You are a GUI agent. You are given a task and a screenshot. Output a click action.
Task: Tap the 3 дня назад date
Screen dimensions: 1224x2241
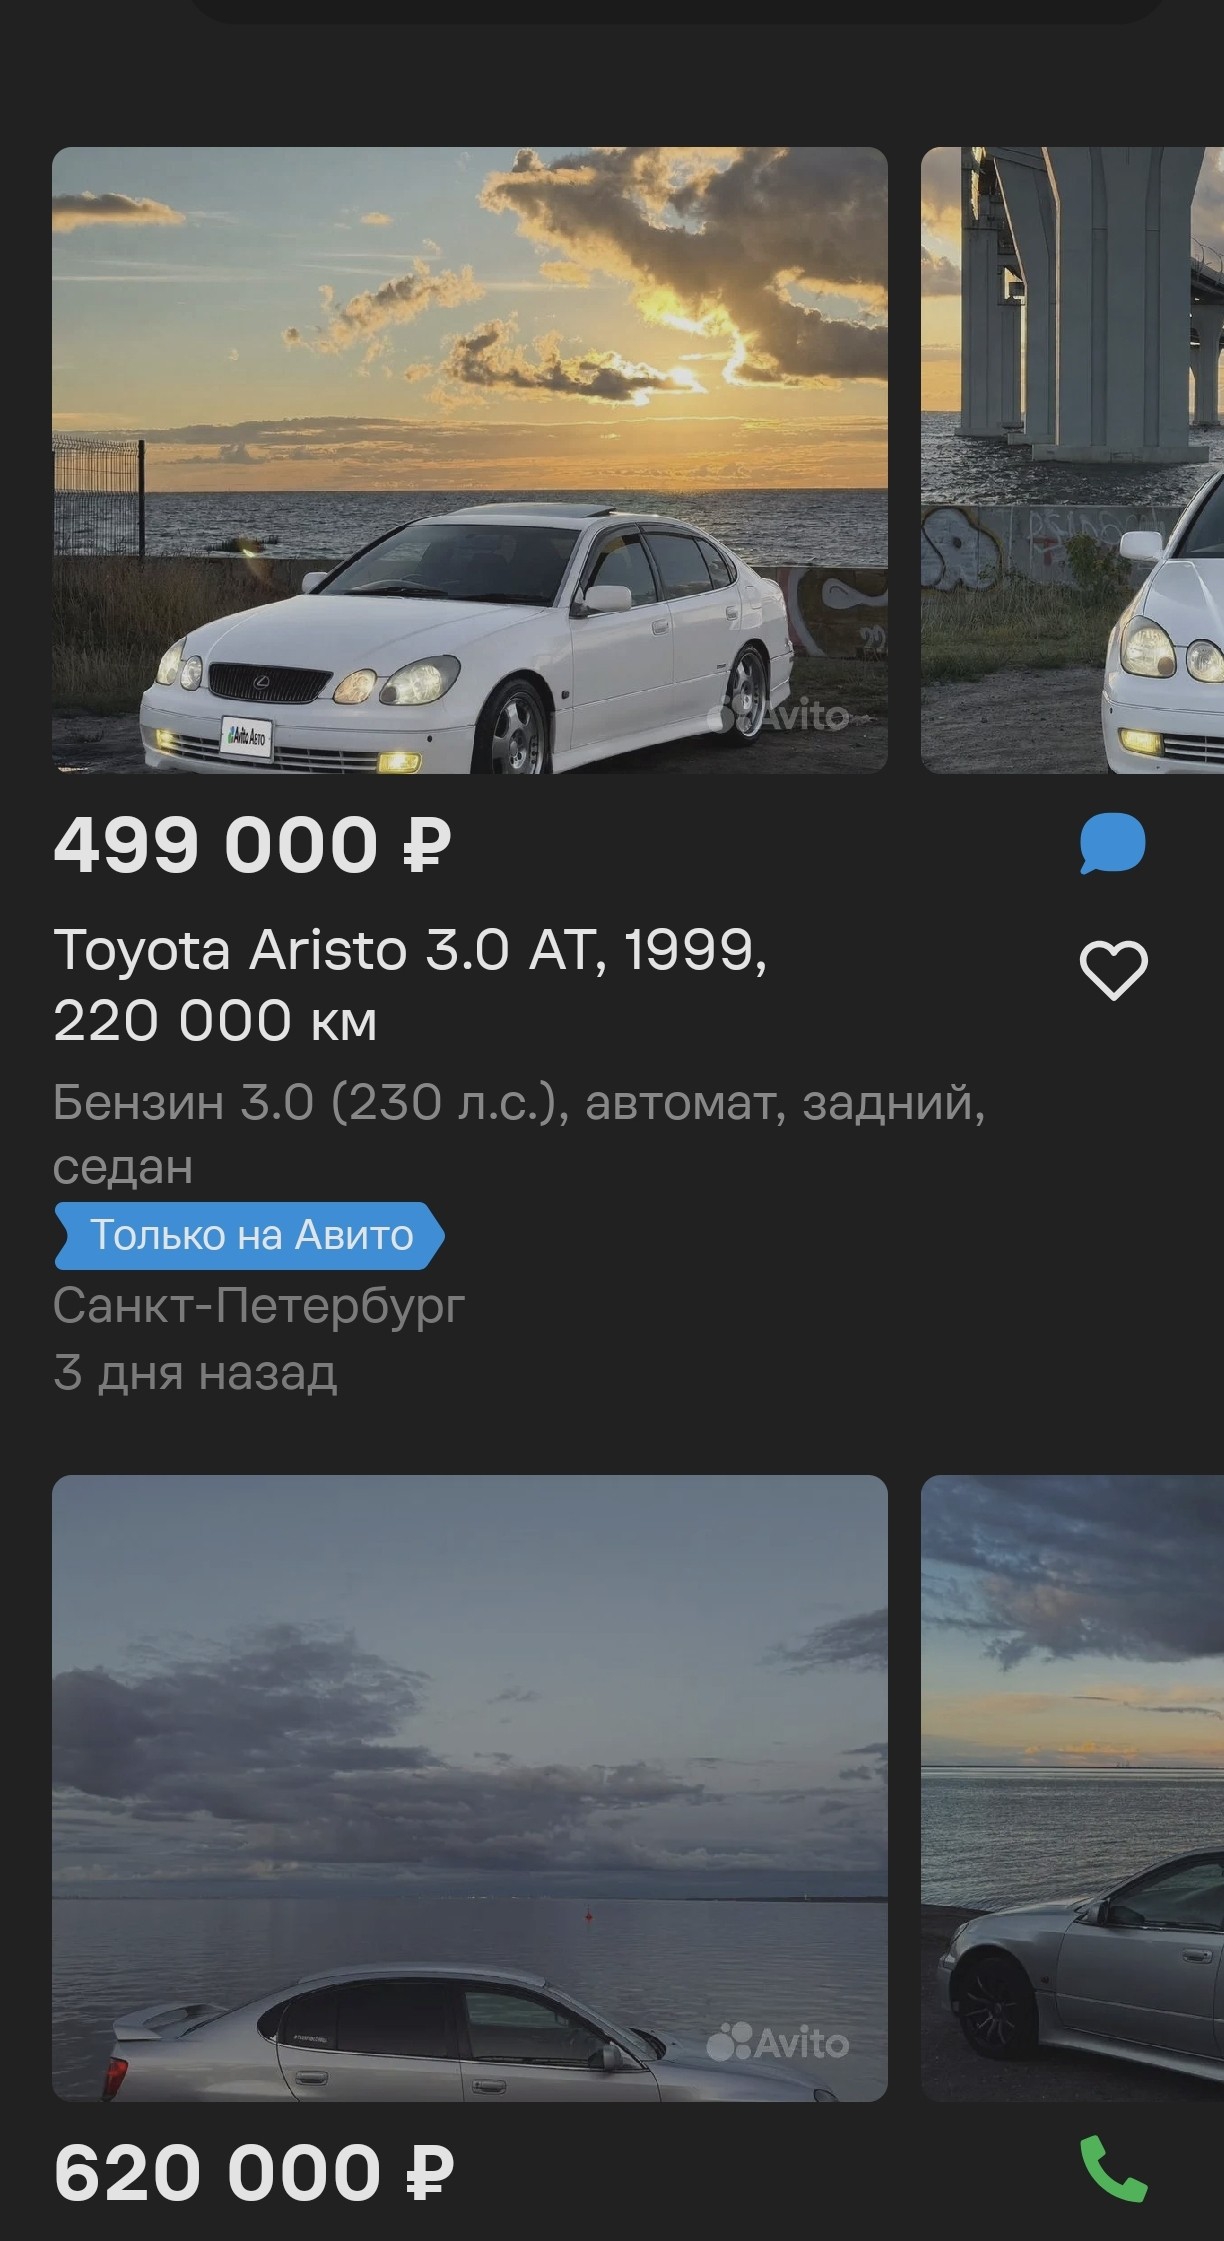pos(195,1373)
